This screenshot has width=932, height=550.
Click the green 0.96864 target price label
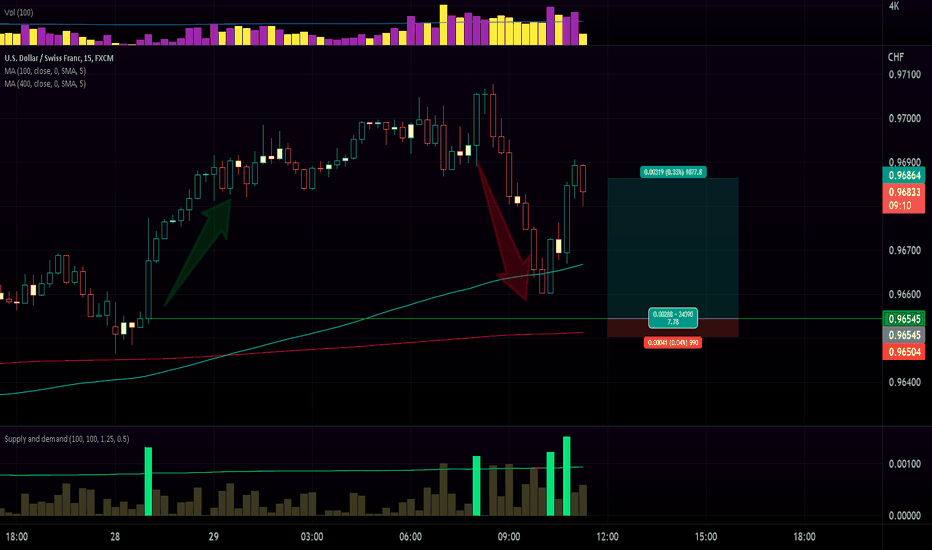[904, 175]
